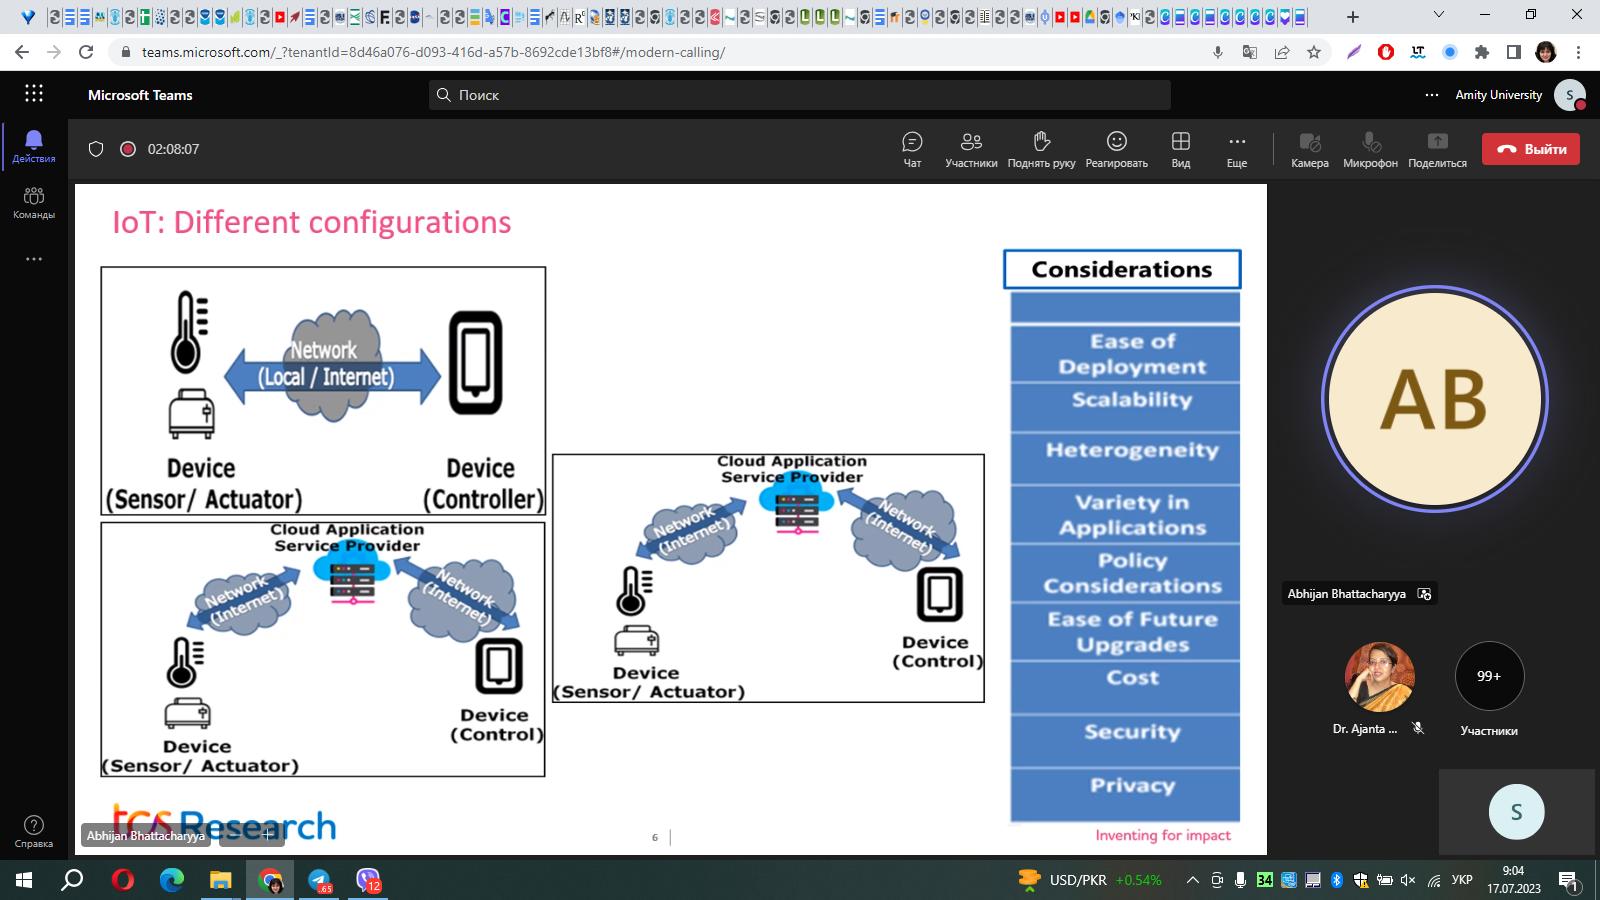
Task: Raise your hand in the meeting
Action: (1041, 149)
